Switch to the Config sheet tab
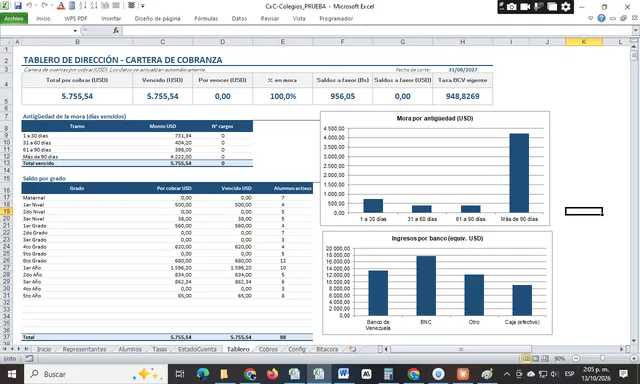The image size is (640, 384). click(x=297, y=349)
